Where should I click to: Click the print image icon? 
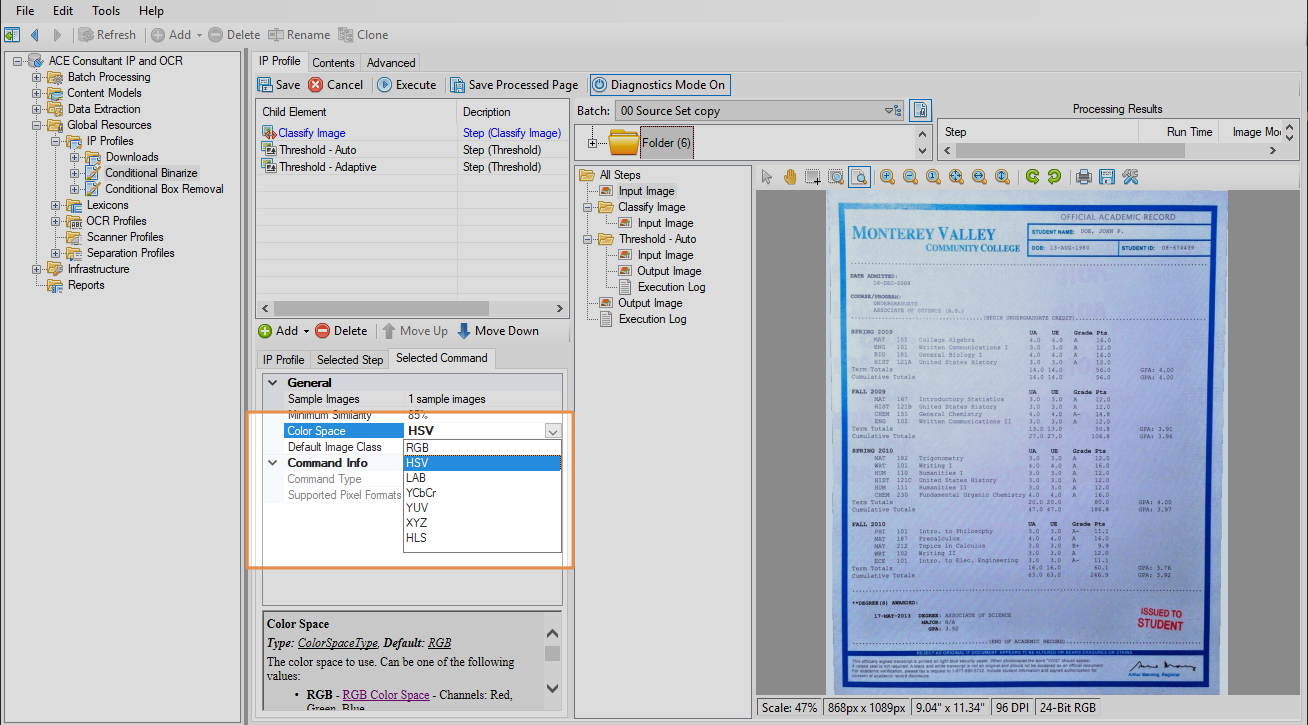tap(1083, 177)
